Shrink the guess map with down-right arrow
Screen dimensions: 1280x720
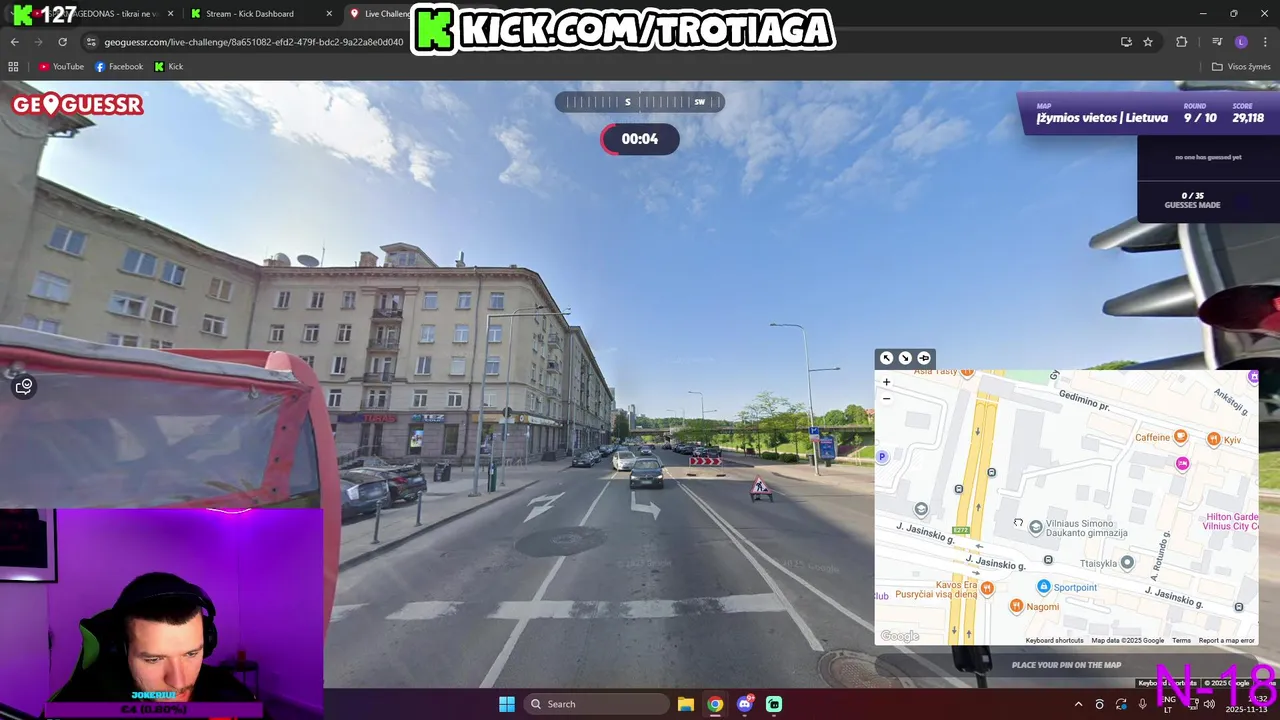tap(905, 358)
